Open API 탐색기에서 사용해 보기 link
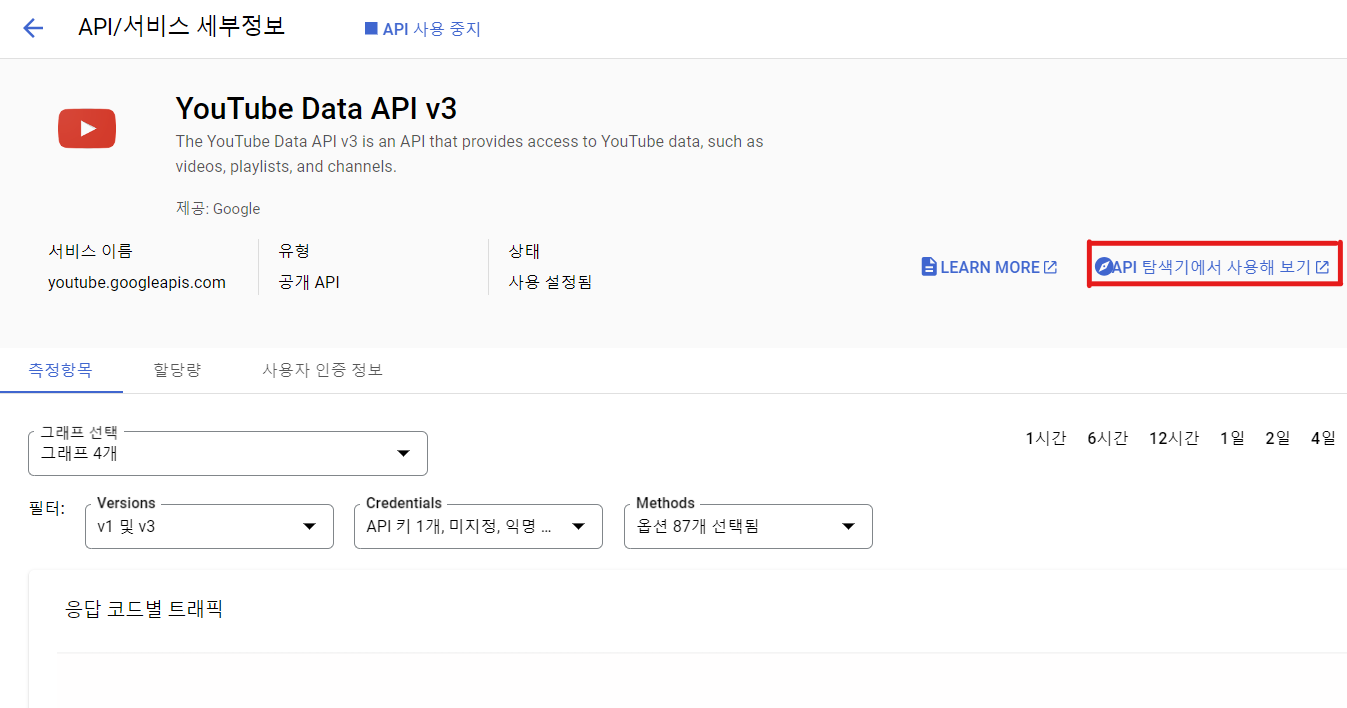The image size is (1347, 708). [x=1212, y=267]
